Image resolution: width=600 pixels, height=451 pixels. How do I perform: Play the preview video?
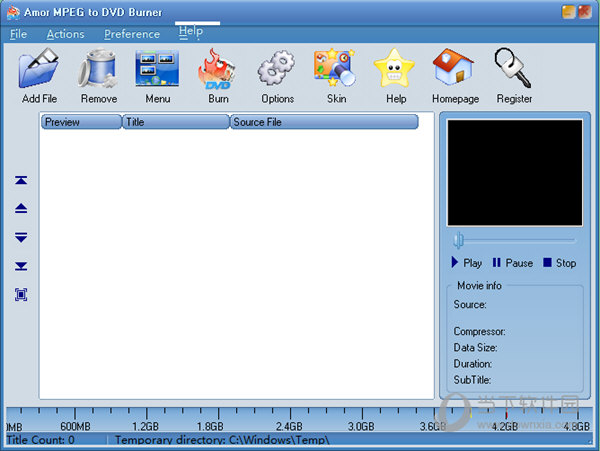pyautogui.click(x=466, y=263)
